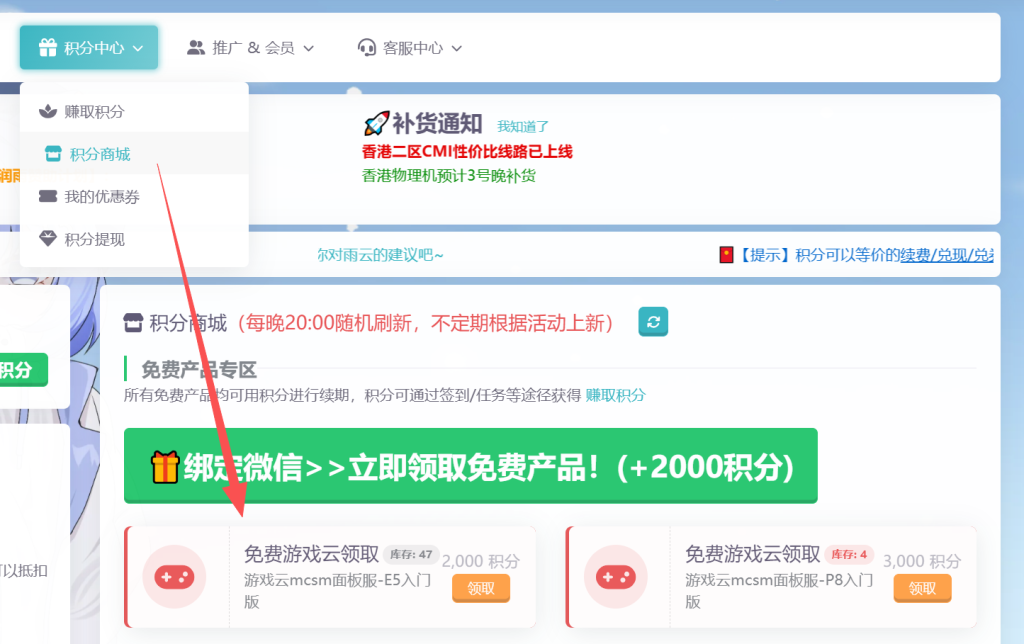Click the 领取 button on the 2,000 积分 card

481,589
